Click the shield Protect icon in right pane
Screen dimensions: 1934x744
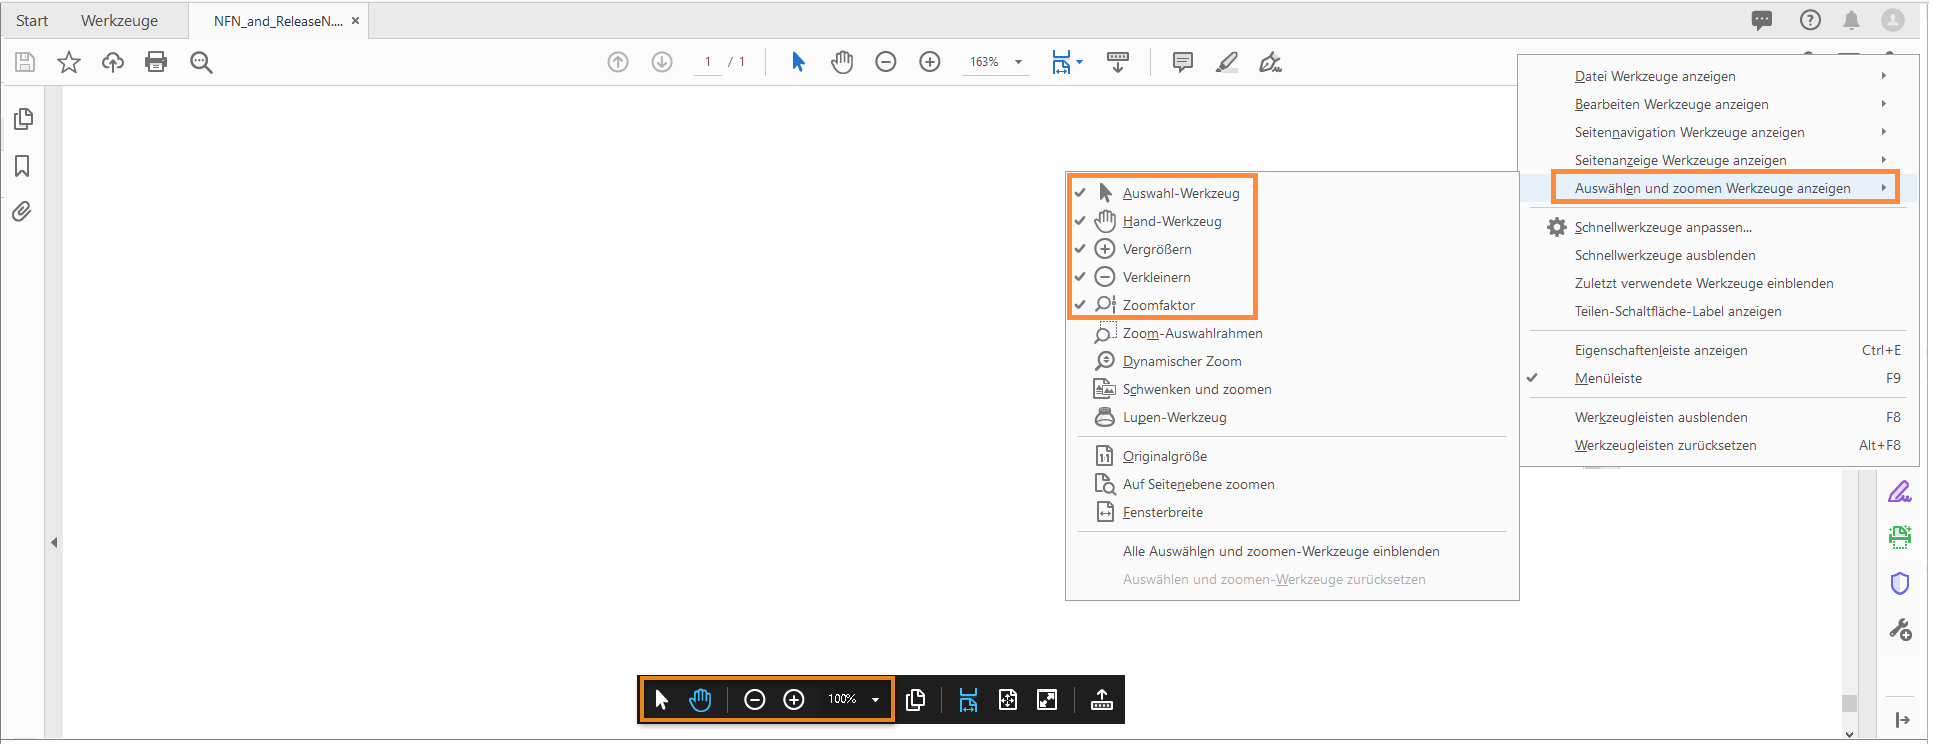tap(1900, 583)
